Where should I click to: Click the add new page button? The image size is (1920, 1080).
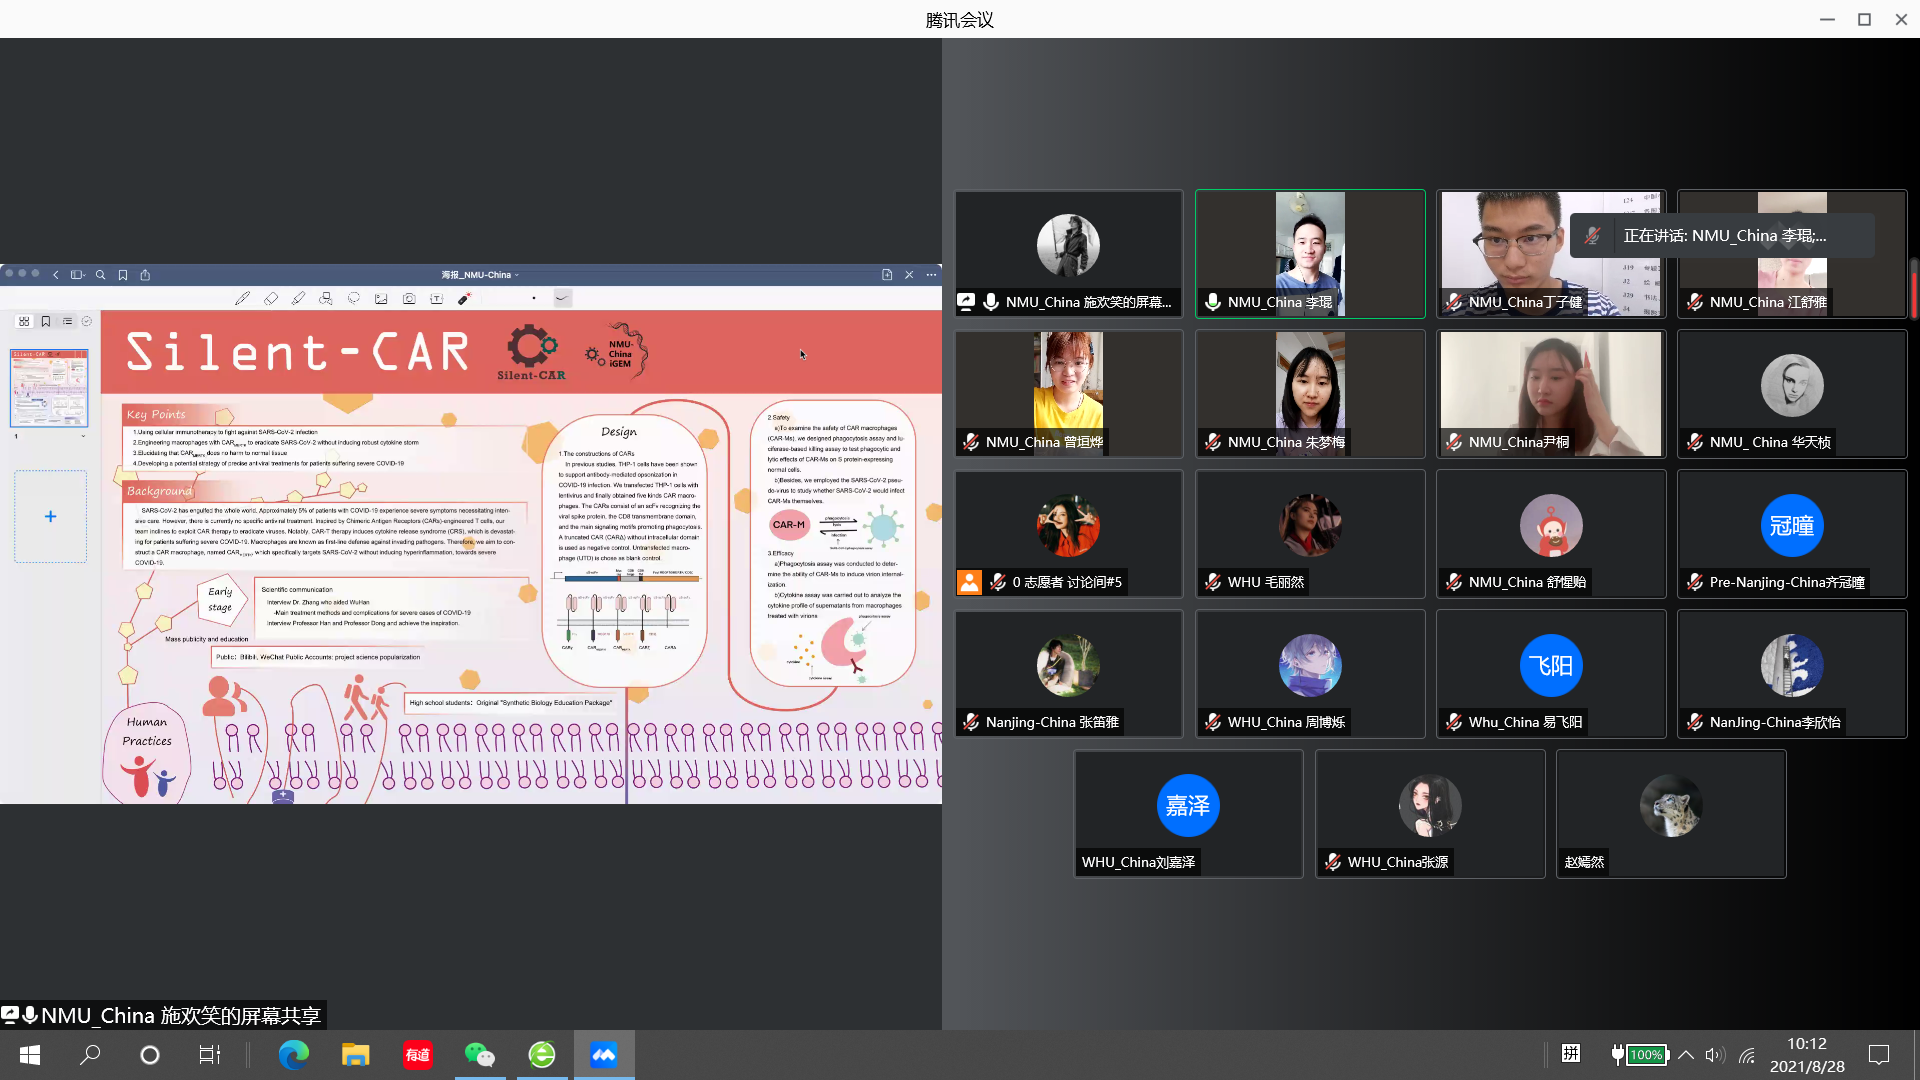point(50,517)
